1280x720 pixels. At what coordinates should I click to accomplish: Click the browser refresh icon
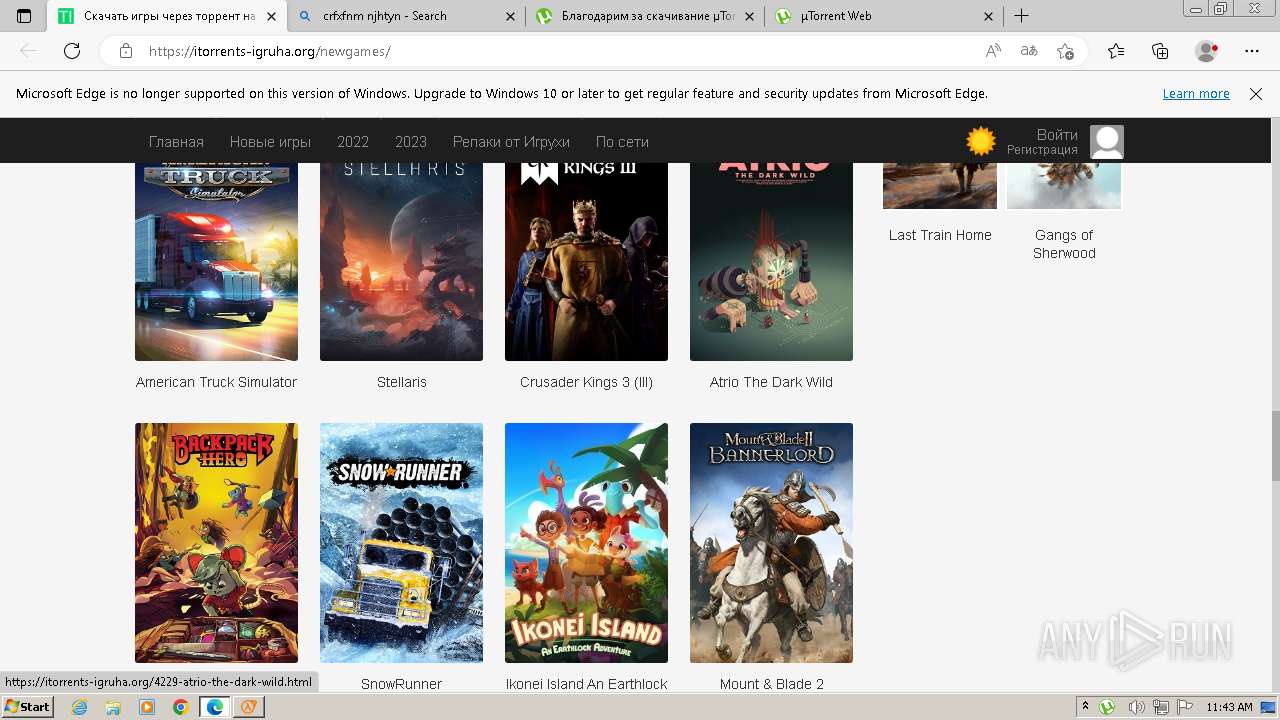[72, 51]
